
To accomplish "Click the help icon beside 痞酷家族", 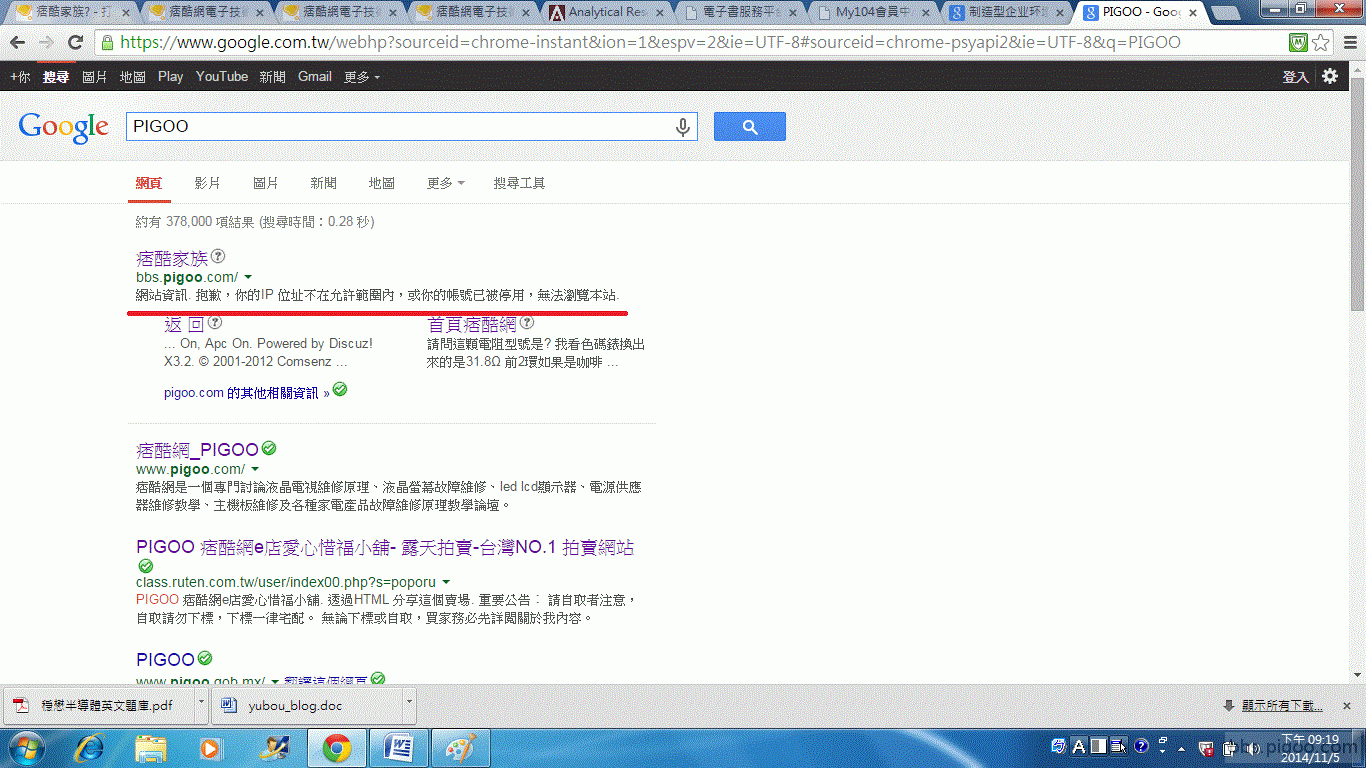I will pos(218,256).
